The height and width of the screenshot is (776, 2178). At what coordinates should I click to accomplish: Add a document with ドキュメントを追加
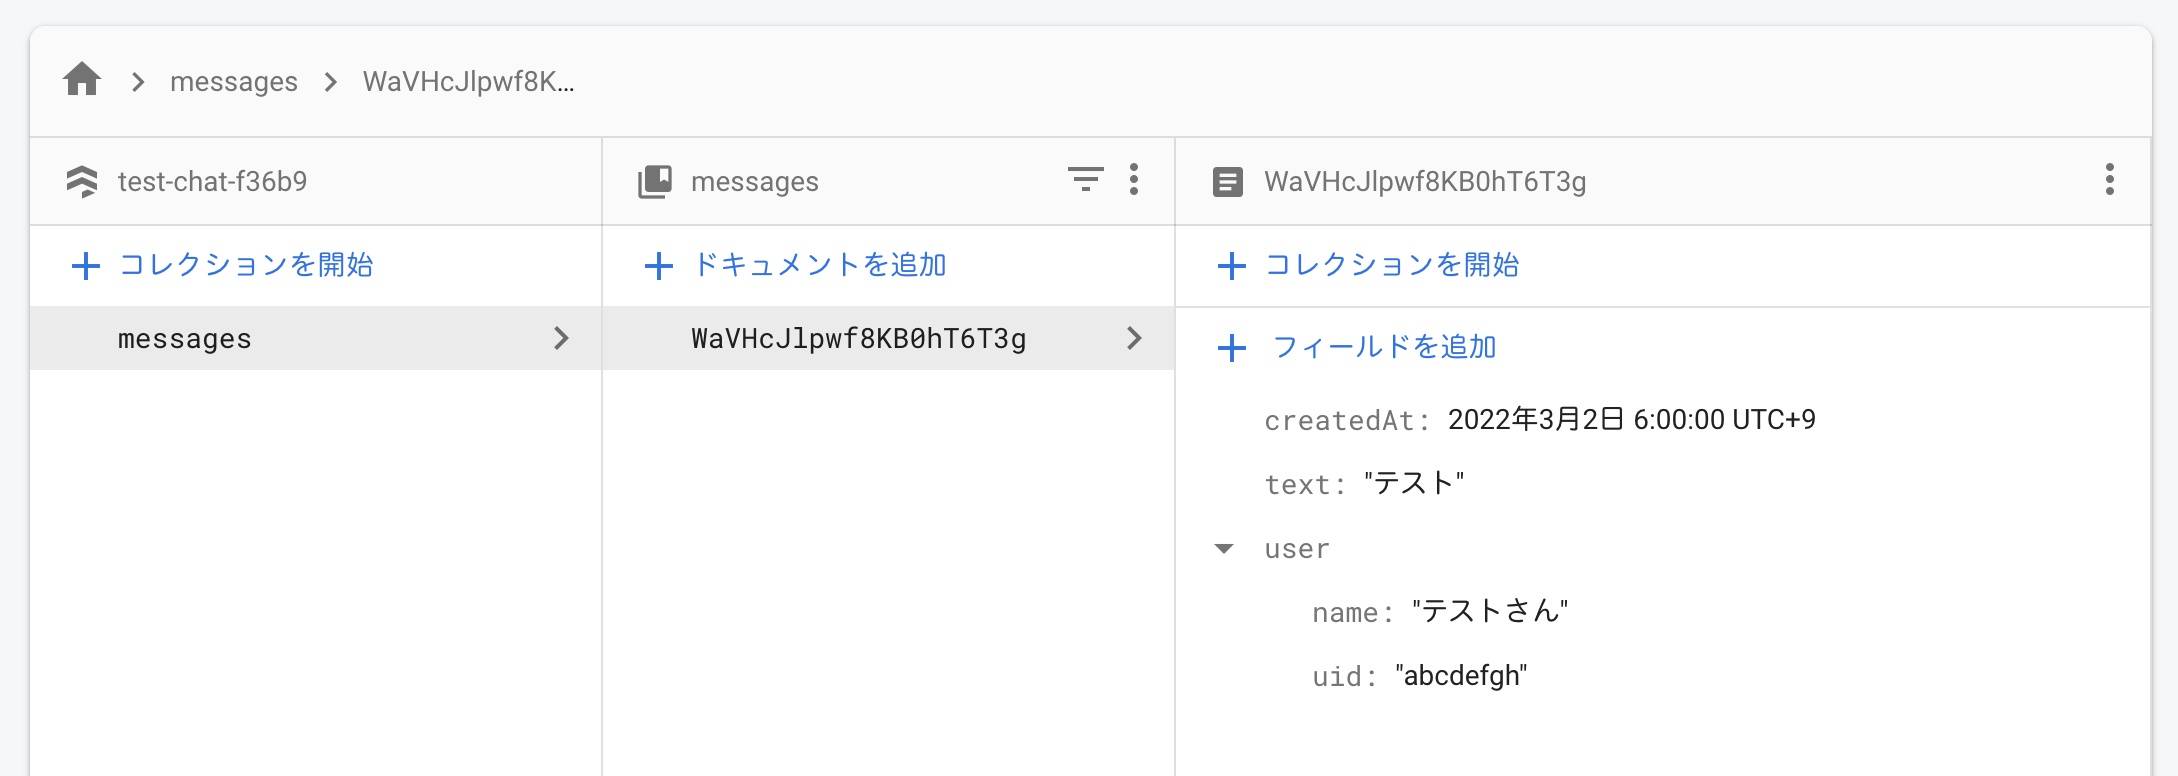(x=795, y=265)
